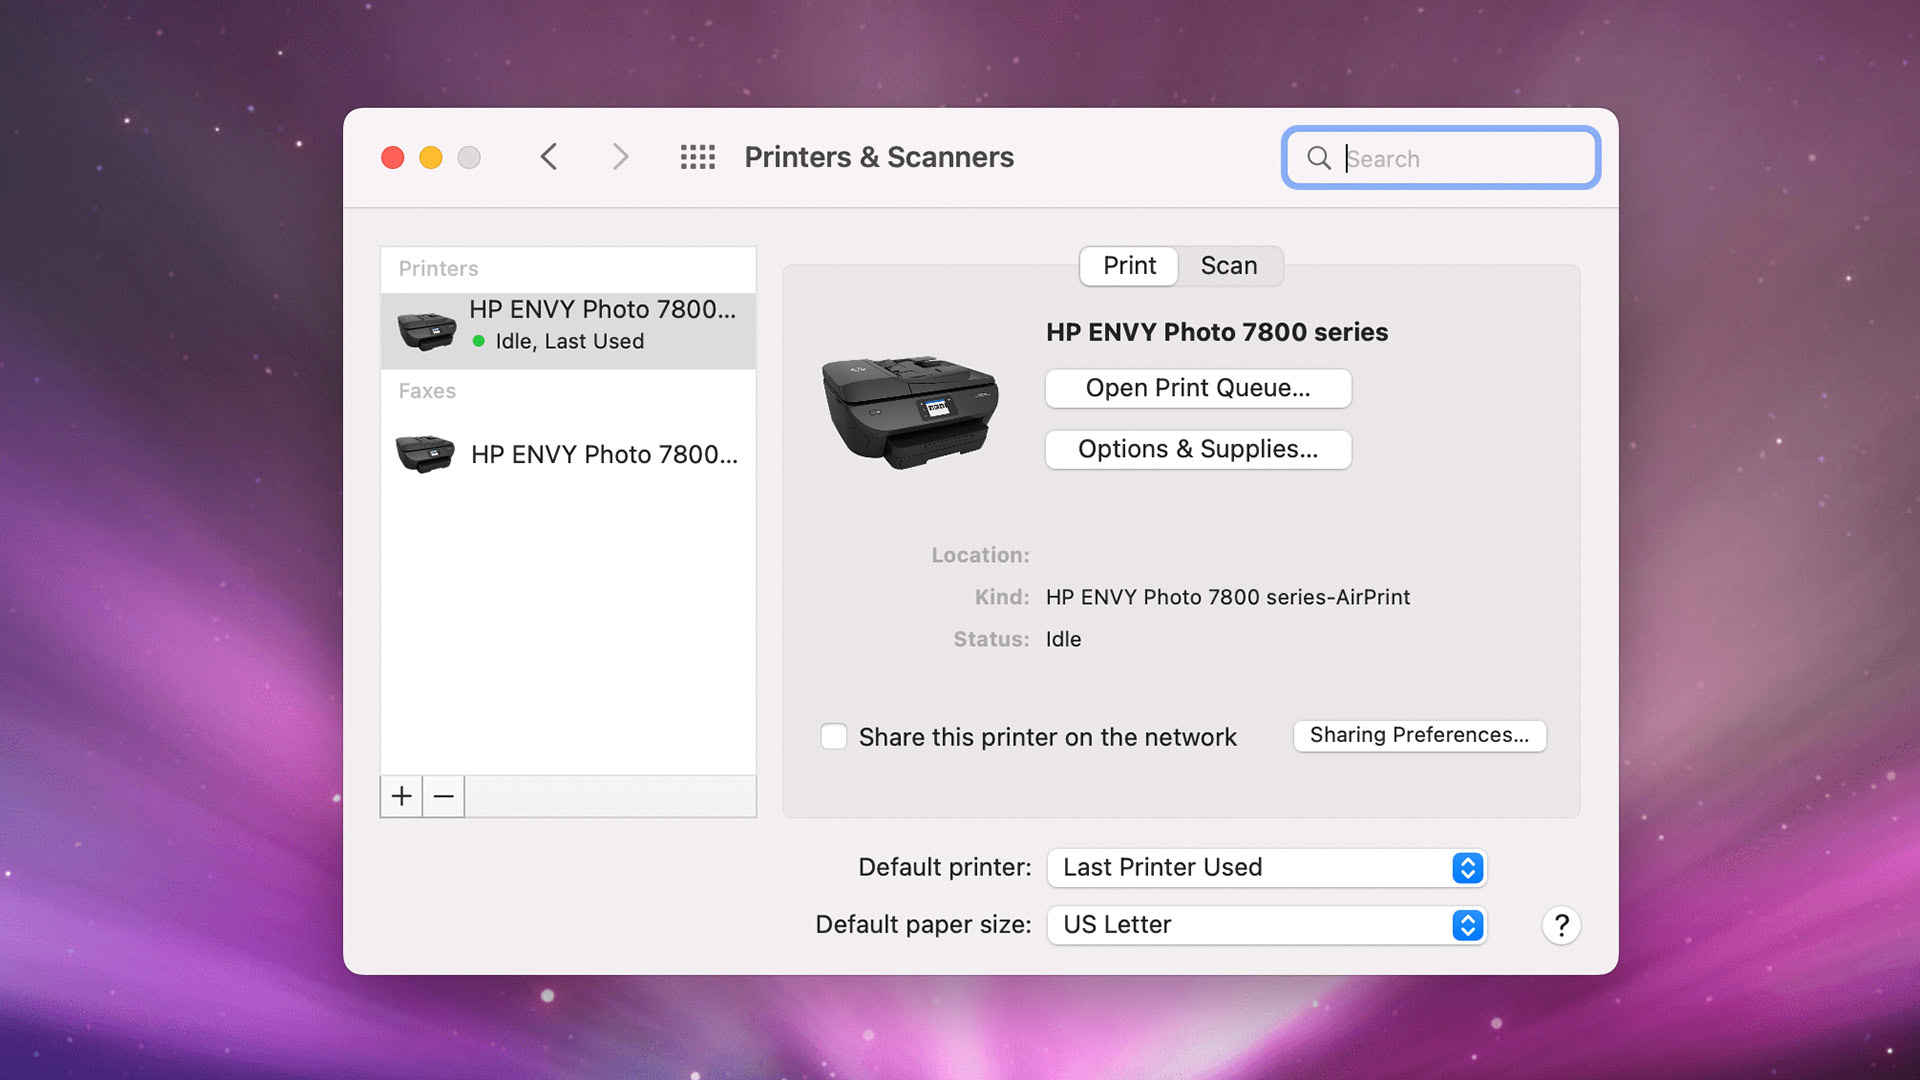The width and height of the screenshot is (1920, 1080).
Task: Enable Share this printer on the network
Action: pos(833,737)
